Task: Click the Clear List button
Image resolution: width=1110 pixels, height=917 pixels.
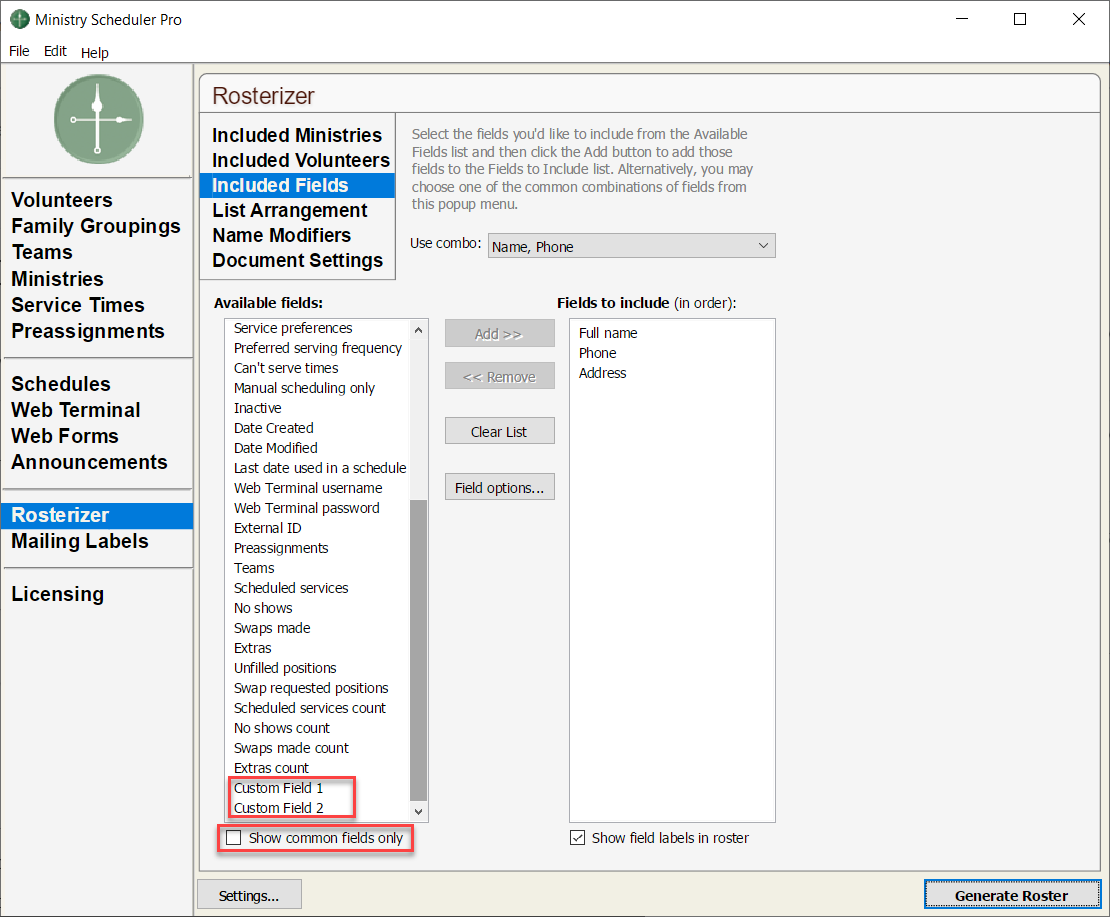Action: tap(499, 432)
